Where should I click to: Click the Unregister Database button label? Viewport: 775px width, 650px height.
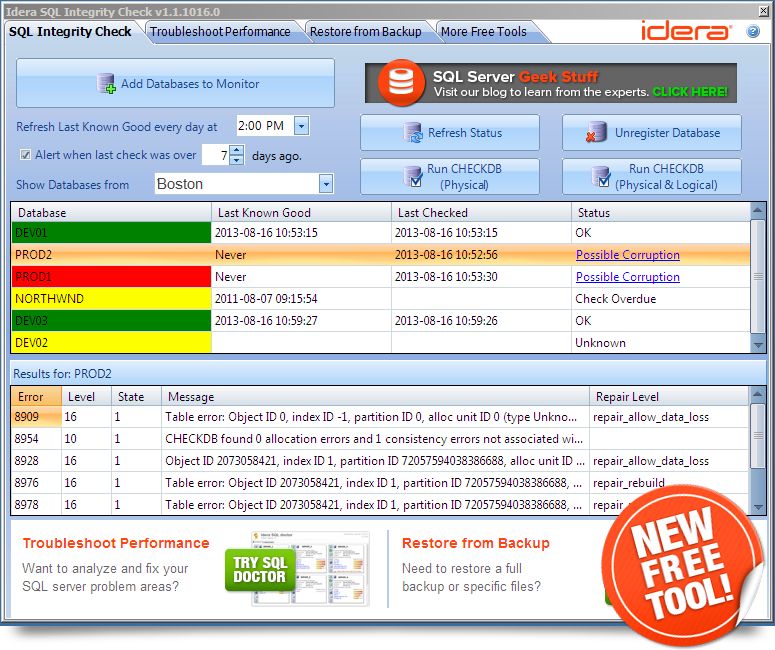(x=667, y=132)
